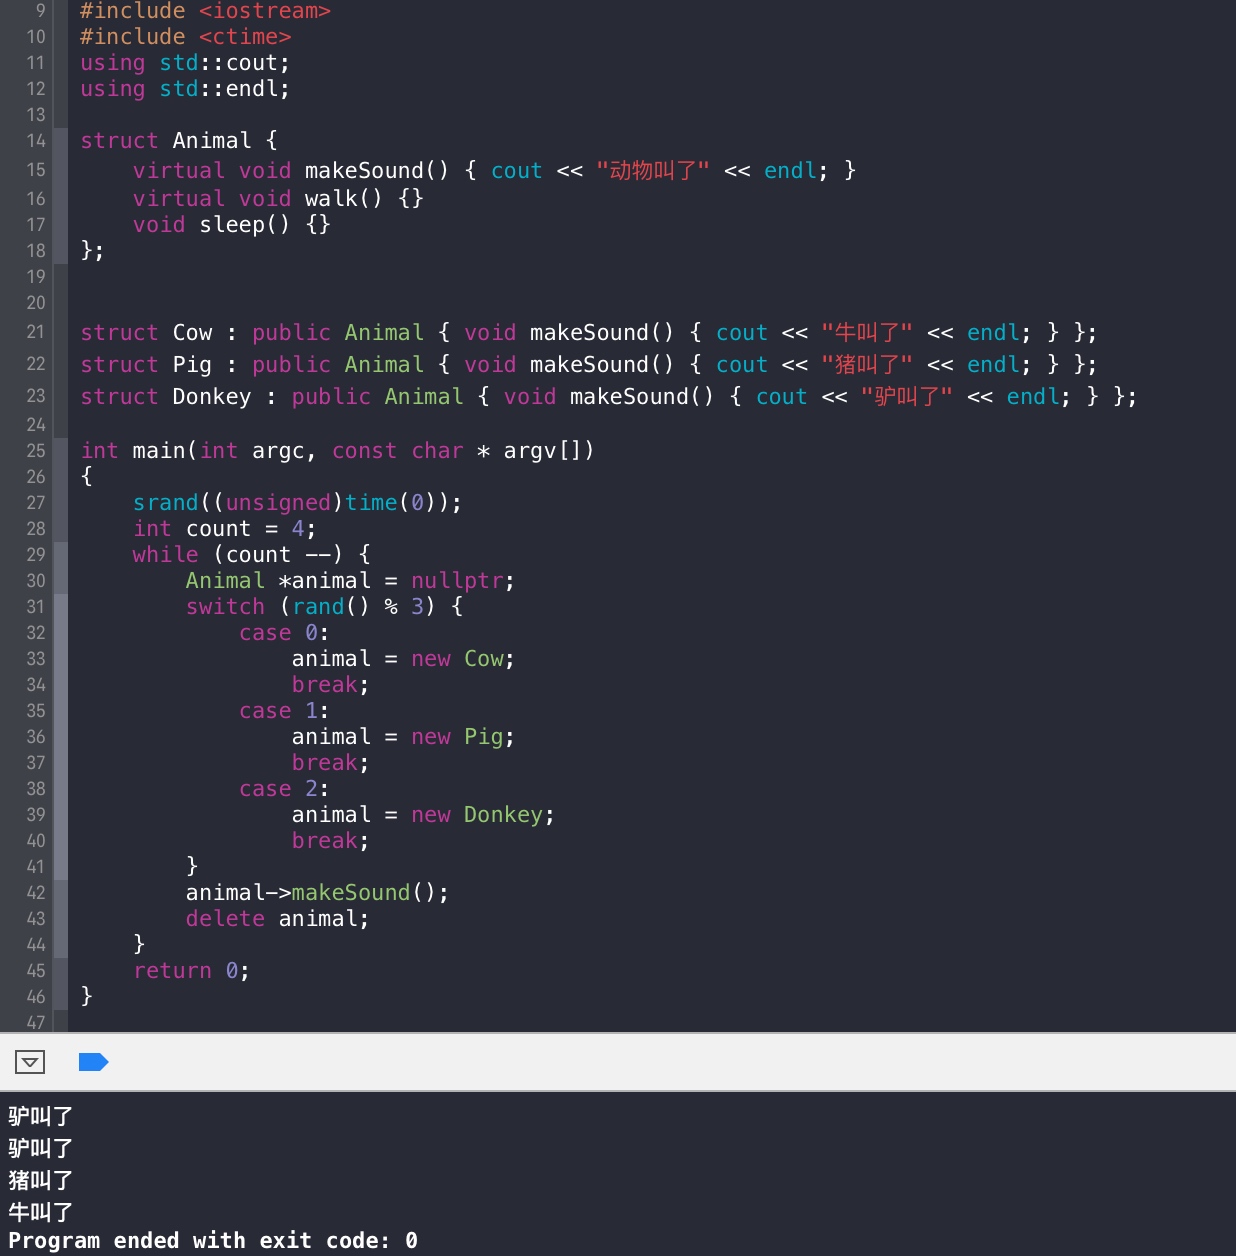Click the exit code message in console
1236x1256 pixels.
[x=210, y=1240]
